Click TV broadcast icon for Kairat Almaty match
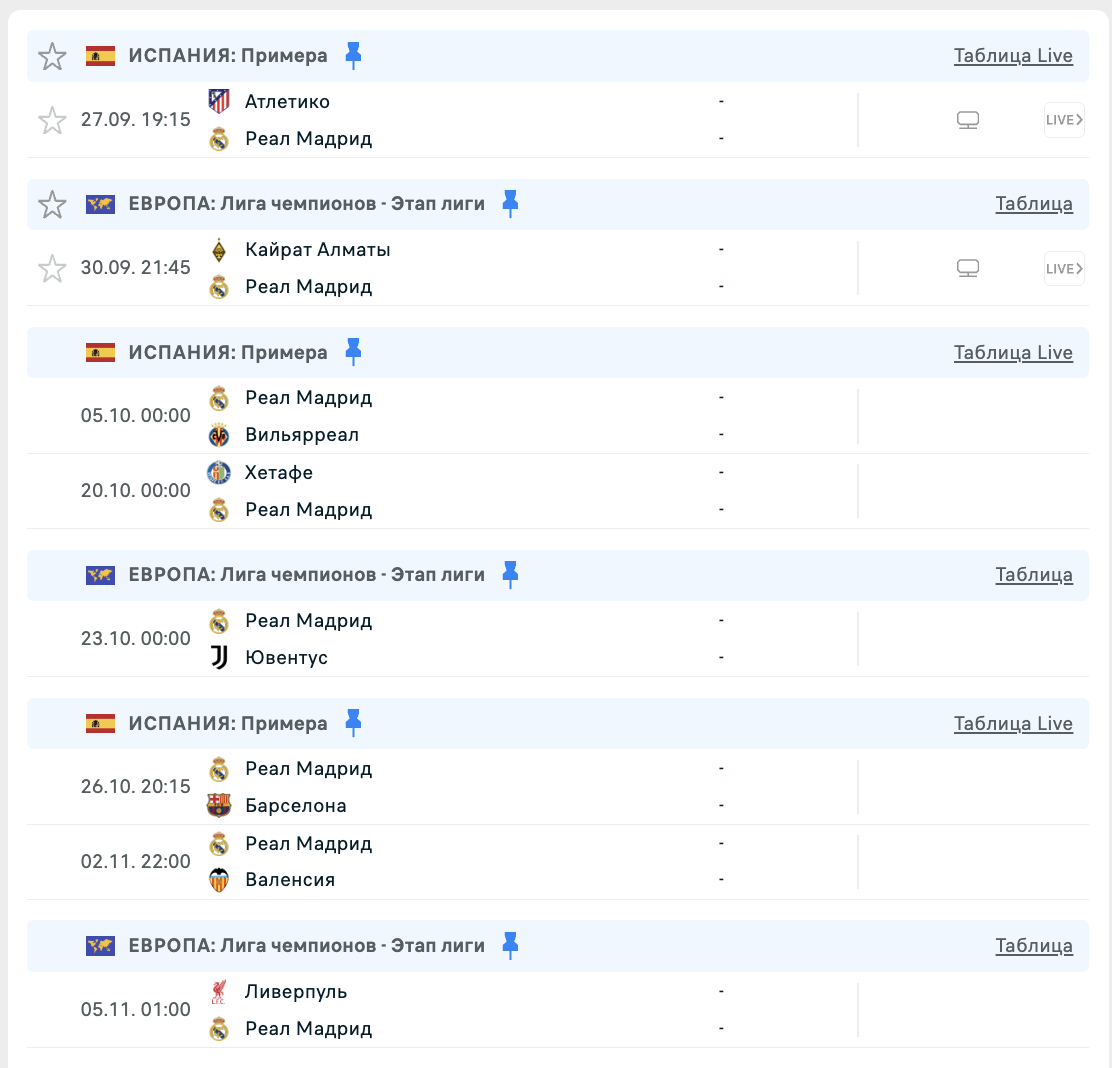 click(x=968, y=268)
